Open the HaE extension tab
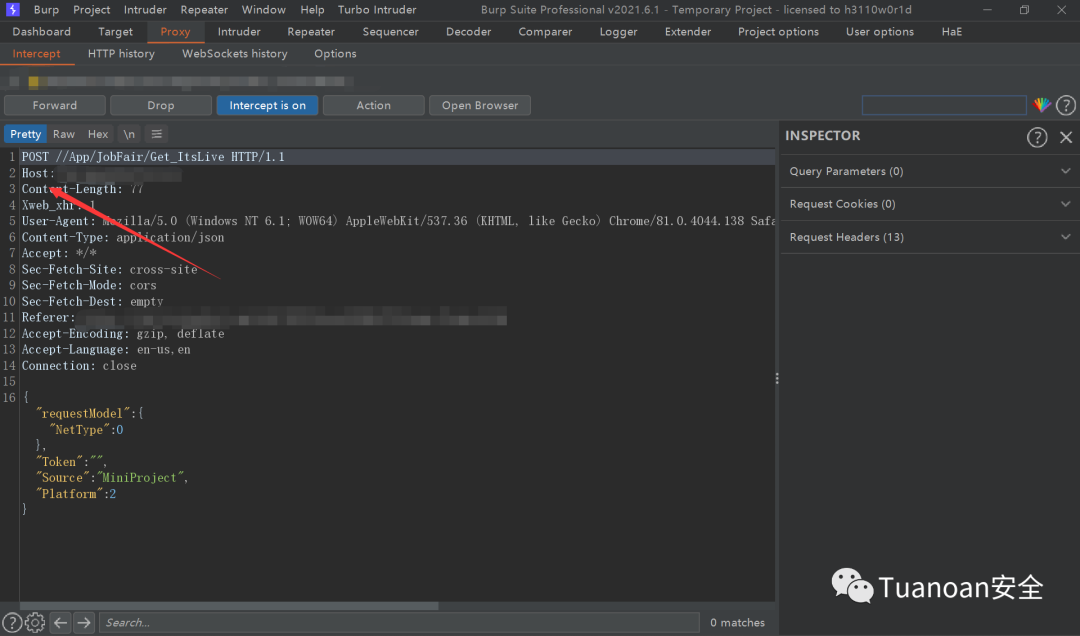Viewport: 1080px width, 636px height. click(x=951, y=32)
